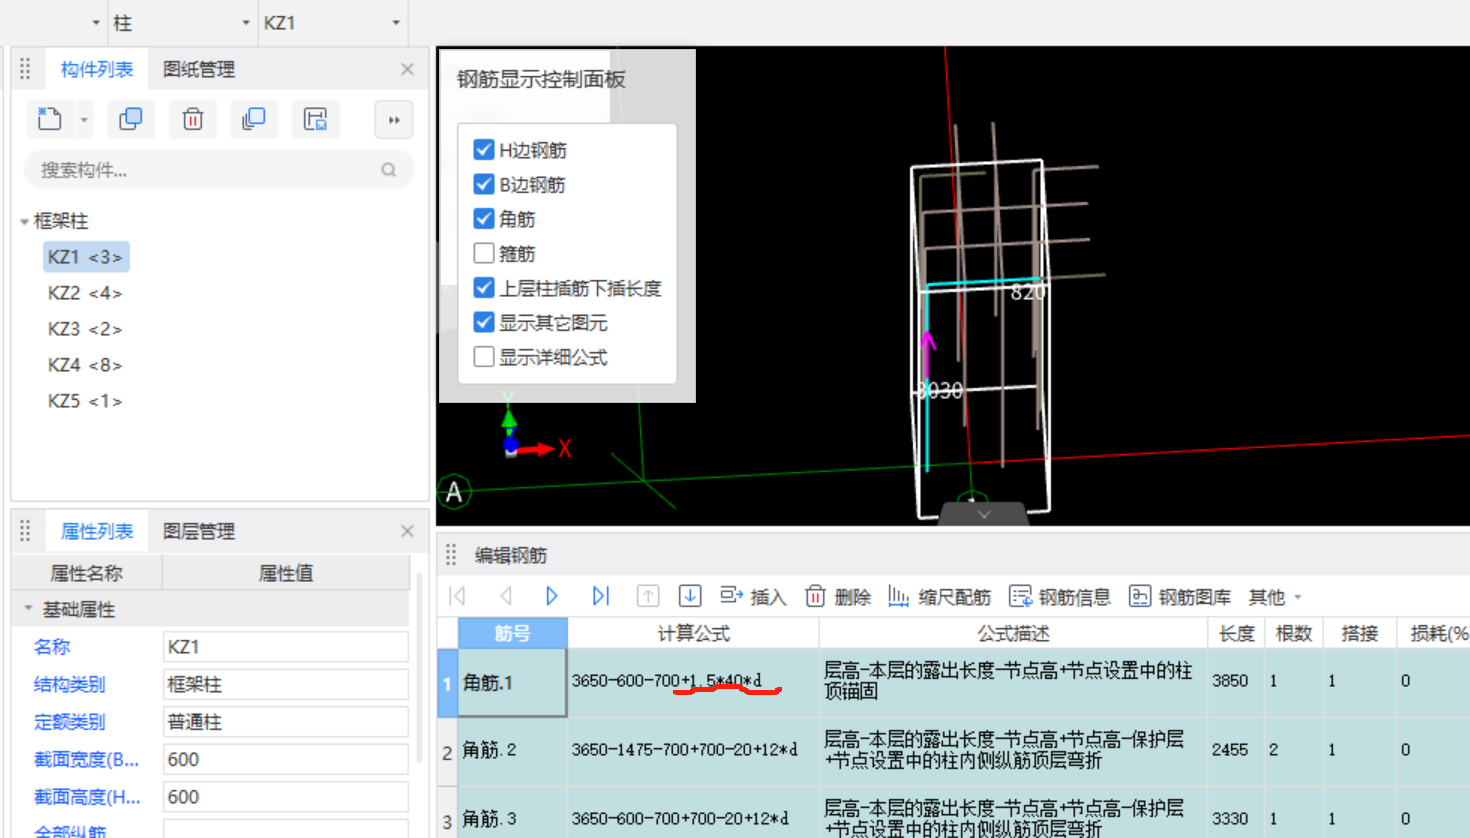Screen dimensions: 1470x838
Task: Select KZ5 <1> in the component tree
Action: click(x=85, y=401)
